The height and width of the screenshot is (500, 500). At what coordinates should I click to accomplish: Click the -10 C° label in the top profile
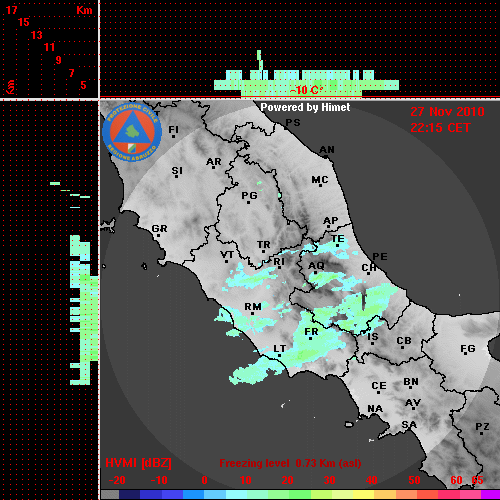point(306,90)
